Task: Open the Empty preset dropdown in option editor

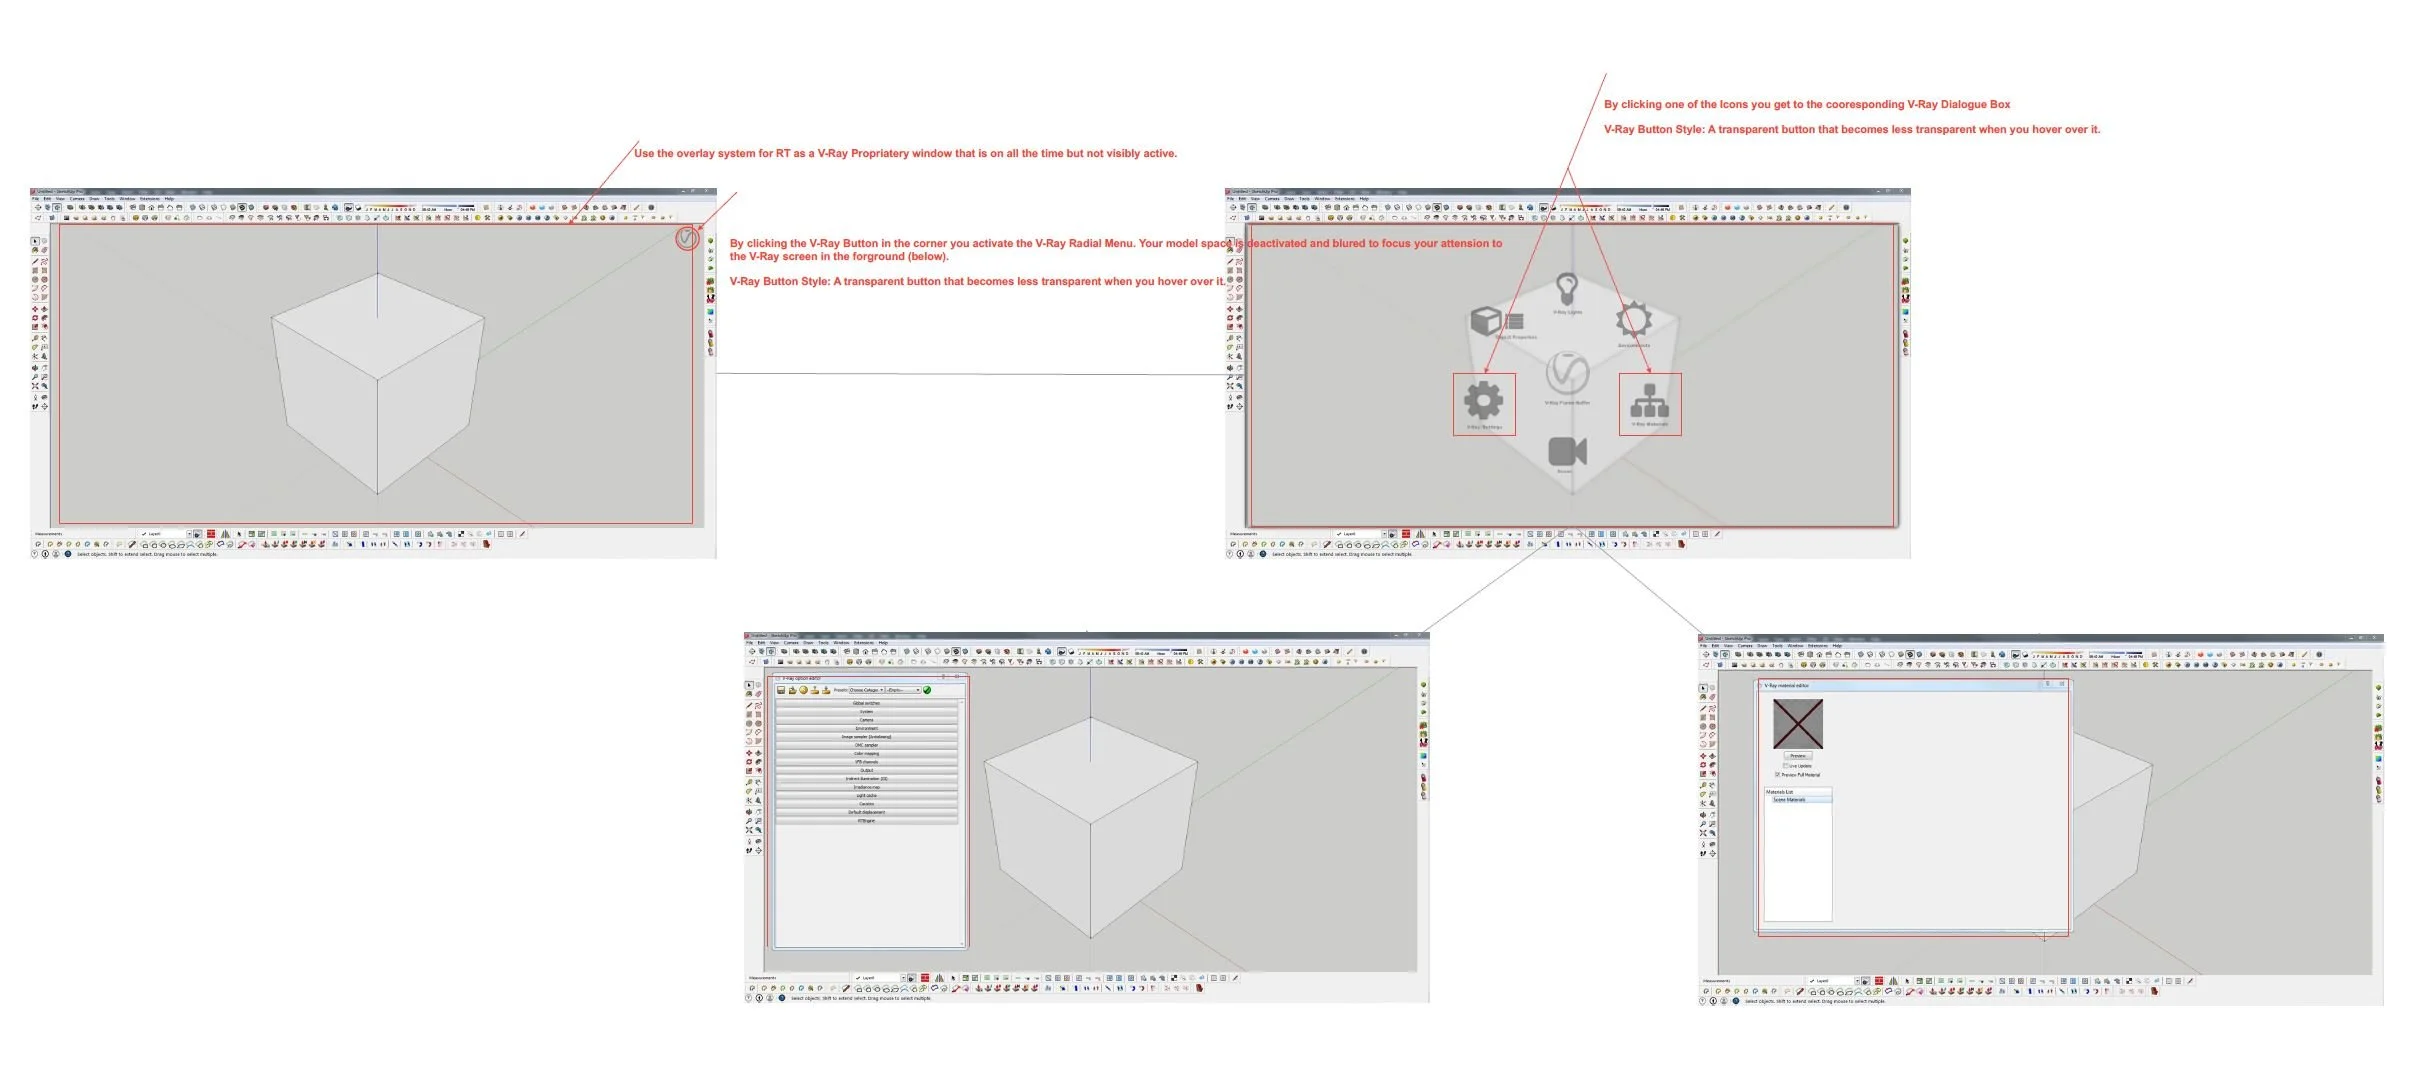Action: 902,690
